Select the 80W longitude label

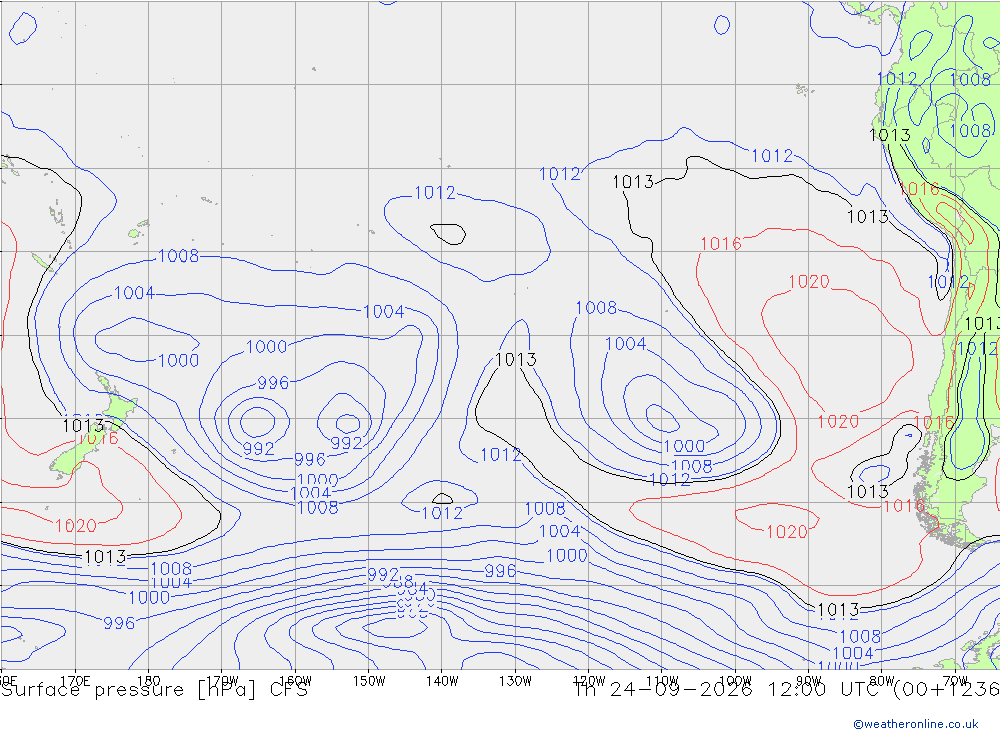[x=882, y=681]
